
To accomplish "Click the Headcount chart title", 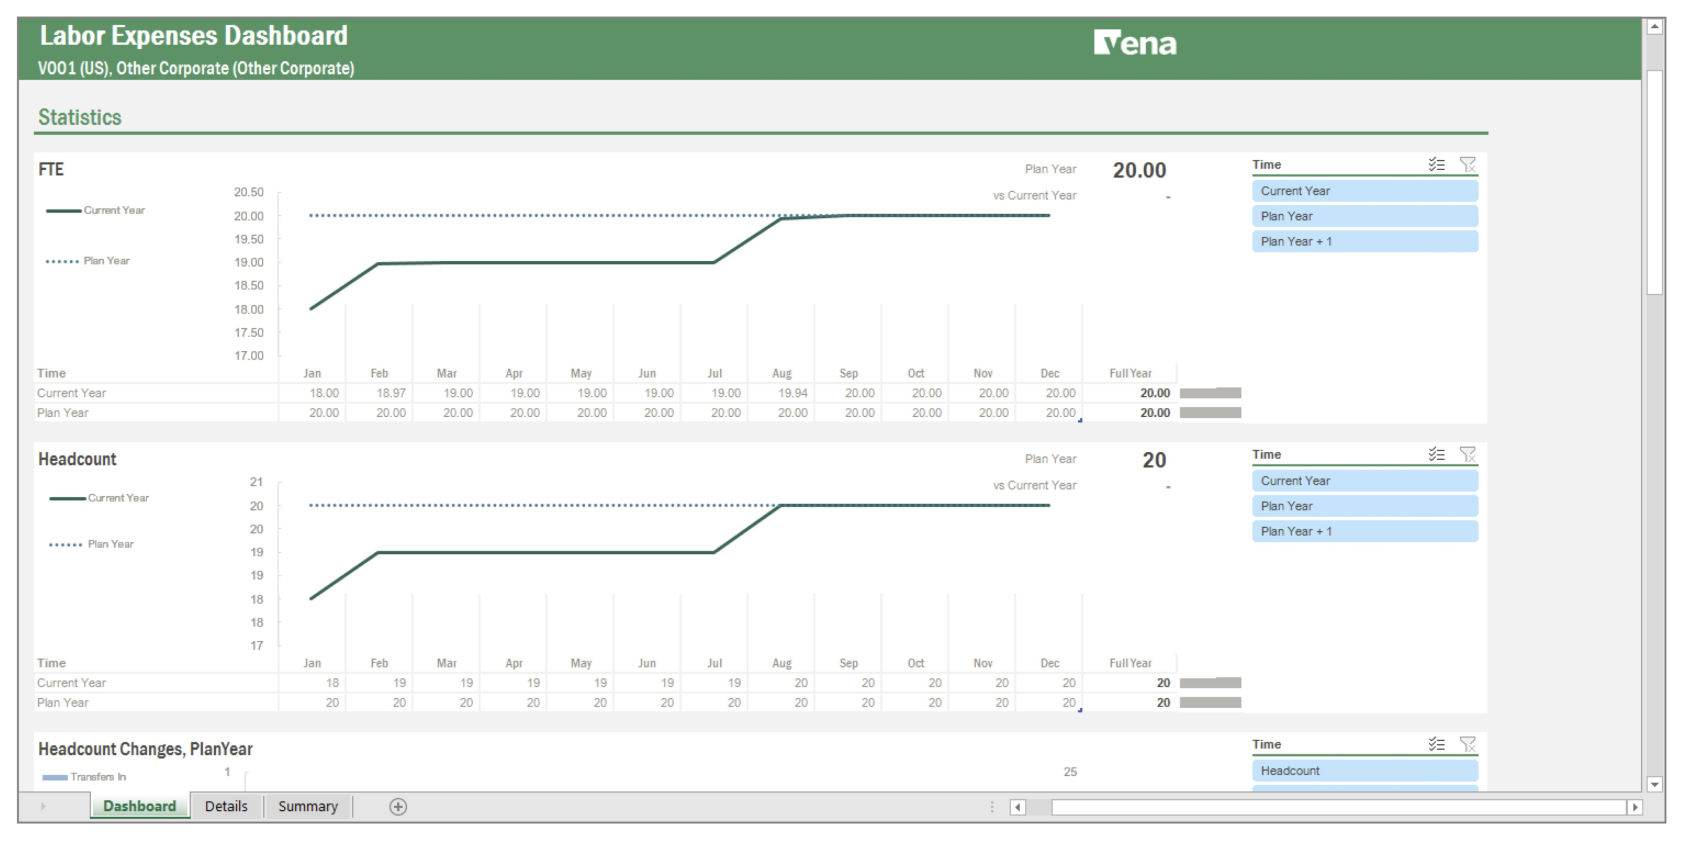I will [x=77, y=459].
